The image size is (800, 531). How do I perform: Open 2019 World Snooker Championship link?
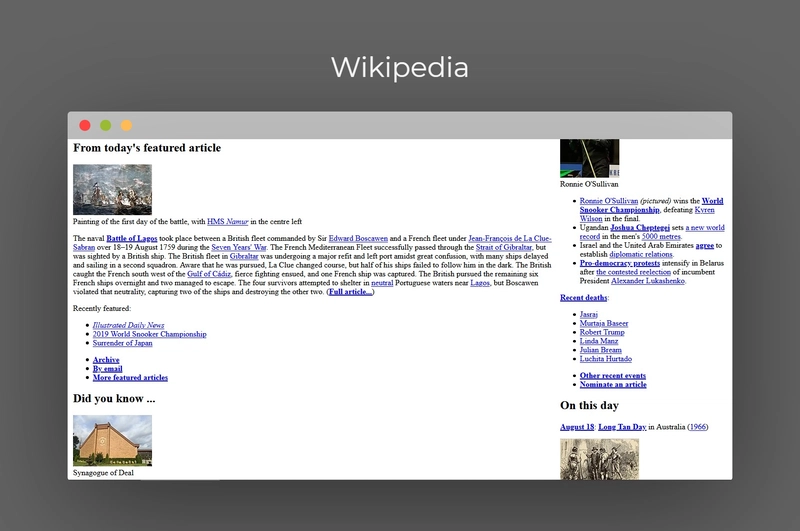pyautogui.click(x=149, y=334)
